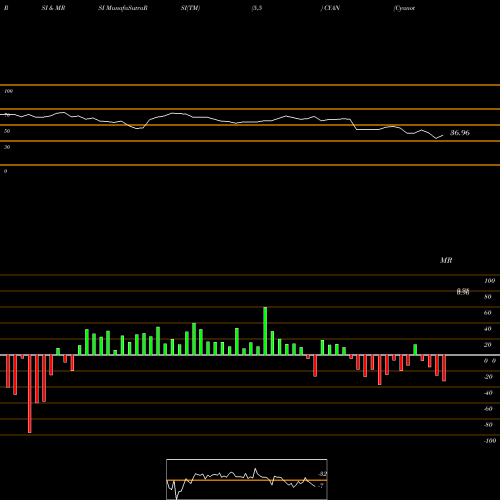
Task: Click the 70 level label on RSI panel
Action: 7,115
